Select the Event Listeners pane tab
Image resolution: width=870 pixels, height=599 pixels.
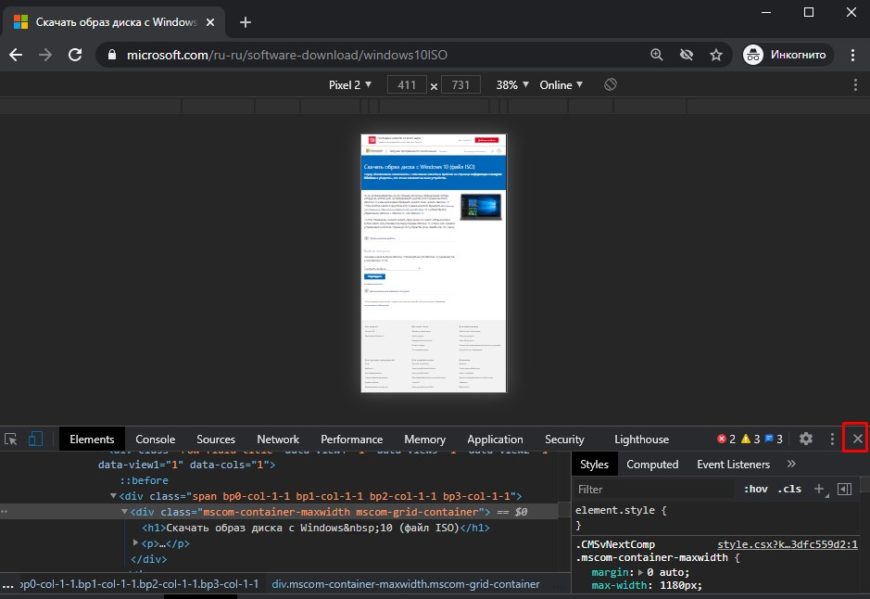point(733,464)
